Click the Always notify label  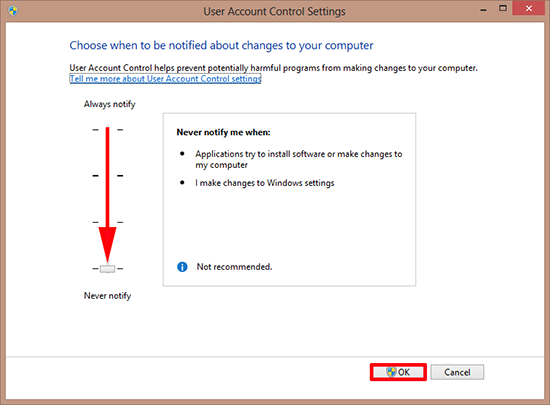109,104
